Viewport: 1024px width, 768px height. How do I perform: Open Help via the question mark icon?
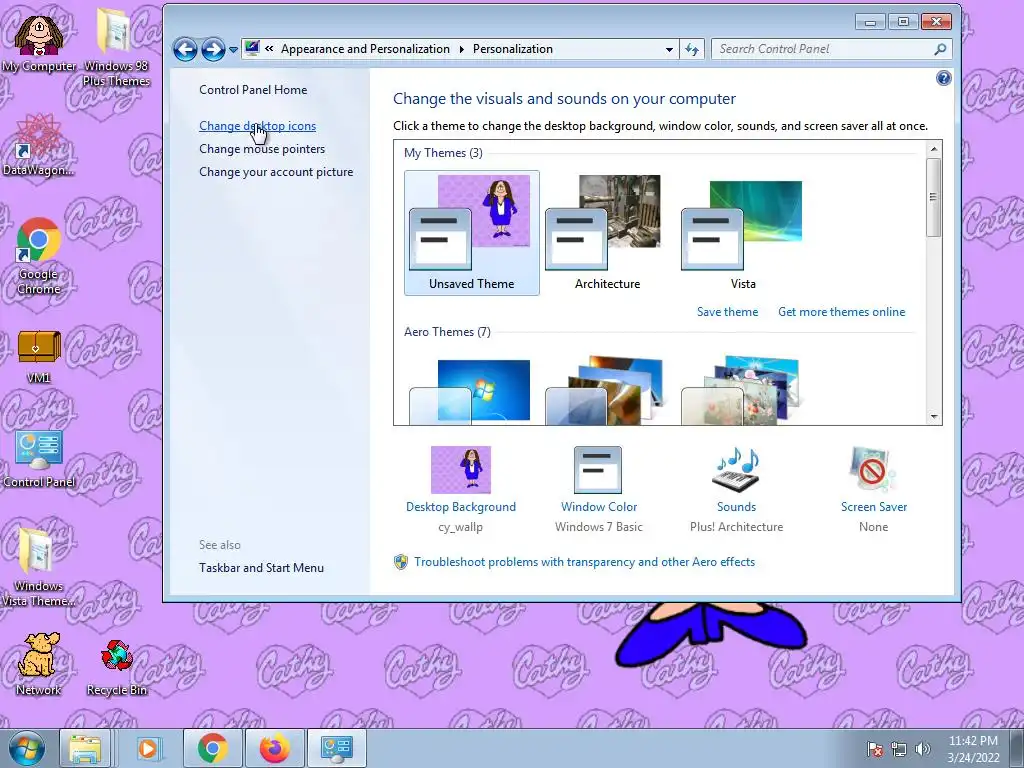tap(943, 79)
